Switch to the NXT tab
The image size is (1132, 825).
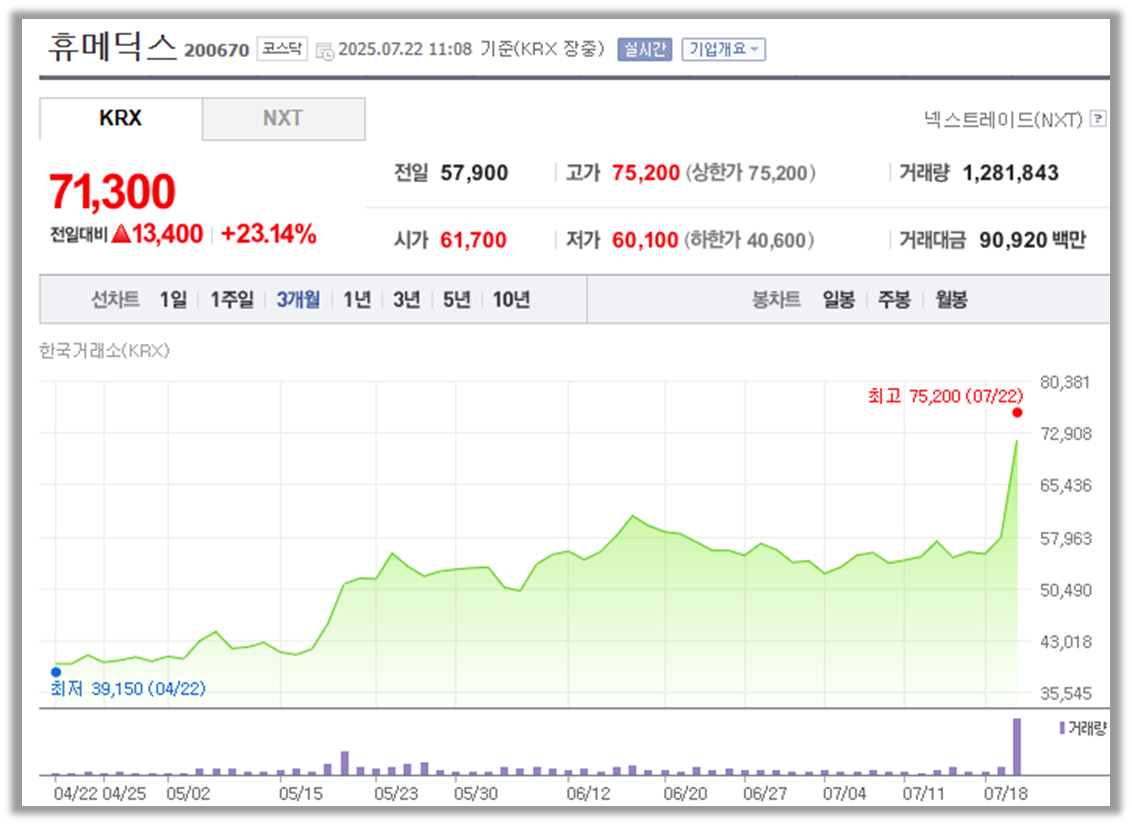pyautogui.click(x=283, y=118)
